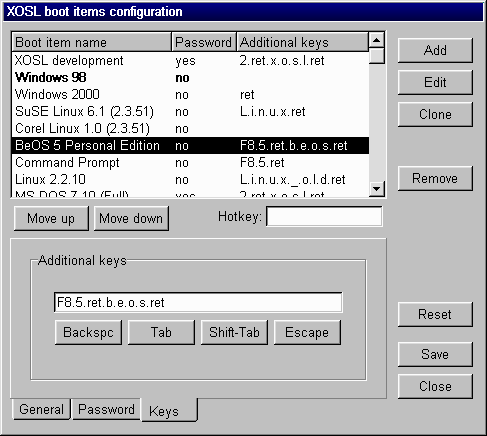Insert Backspc key into additional keys

[x=88, y=332]
